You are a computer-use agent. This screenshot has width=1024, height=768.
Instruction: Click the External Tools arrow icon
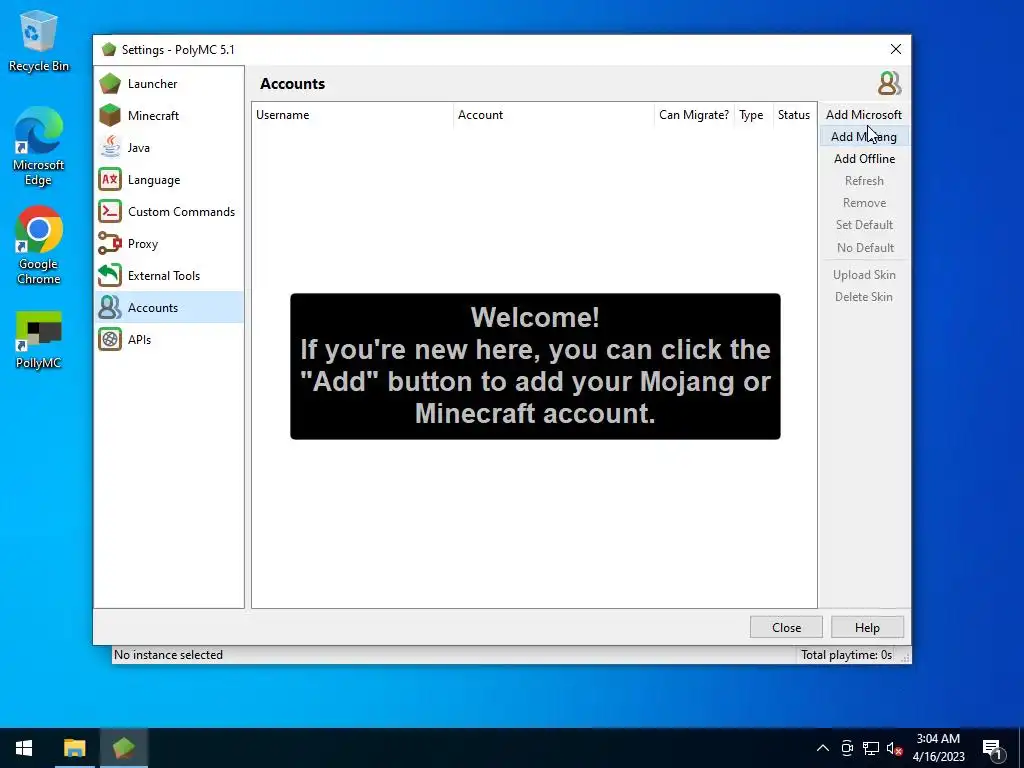pyautogui.click(x=110, y=276)
